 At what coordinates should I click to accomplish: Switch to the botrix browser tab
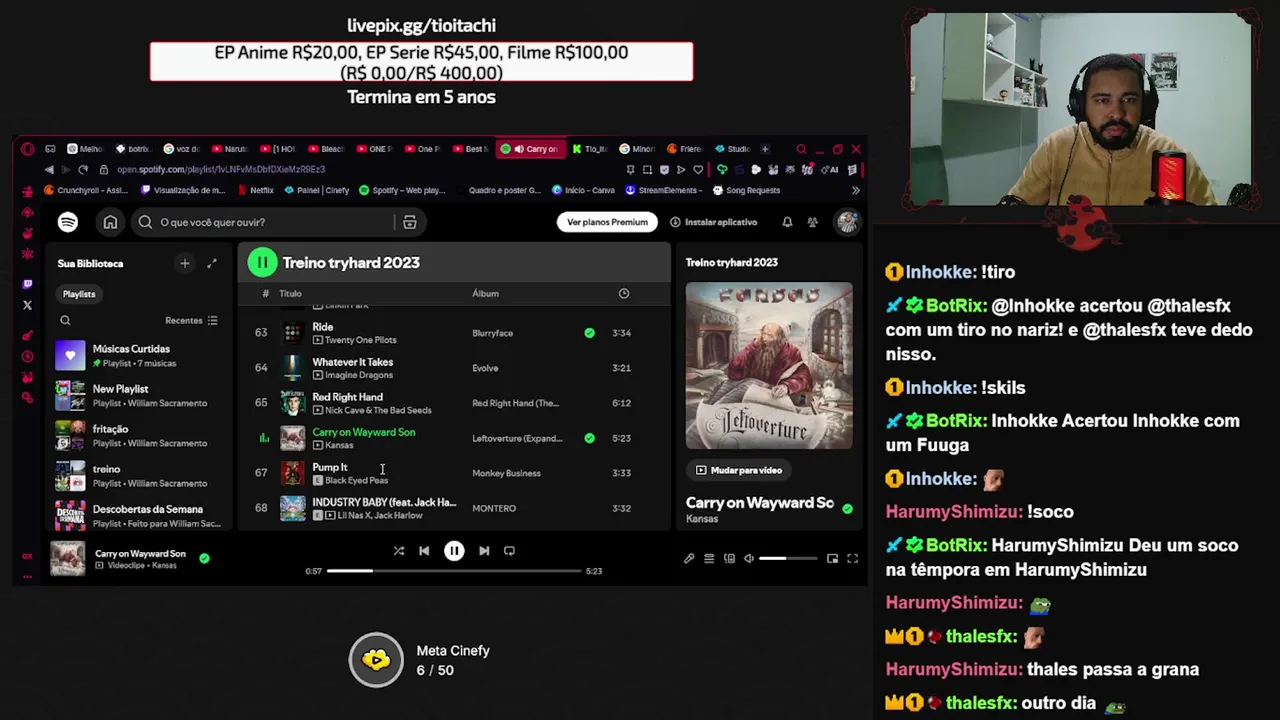[133, 149]
